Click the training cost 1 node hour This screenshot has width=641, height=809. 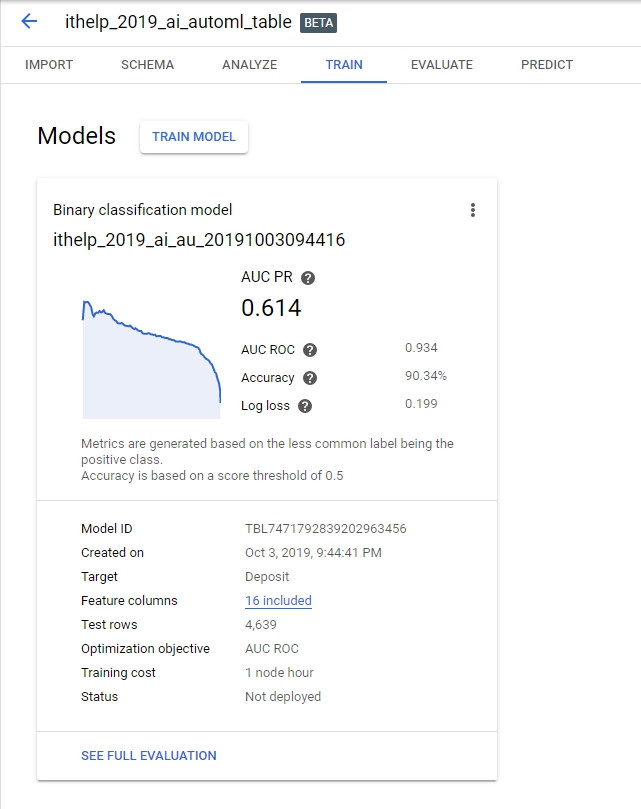pyautogui.click(x=279, y=673)
